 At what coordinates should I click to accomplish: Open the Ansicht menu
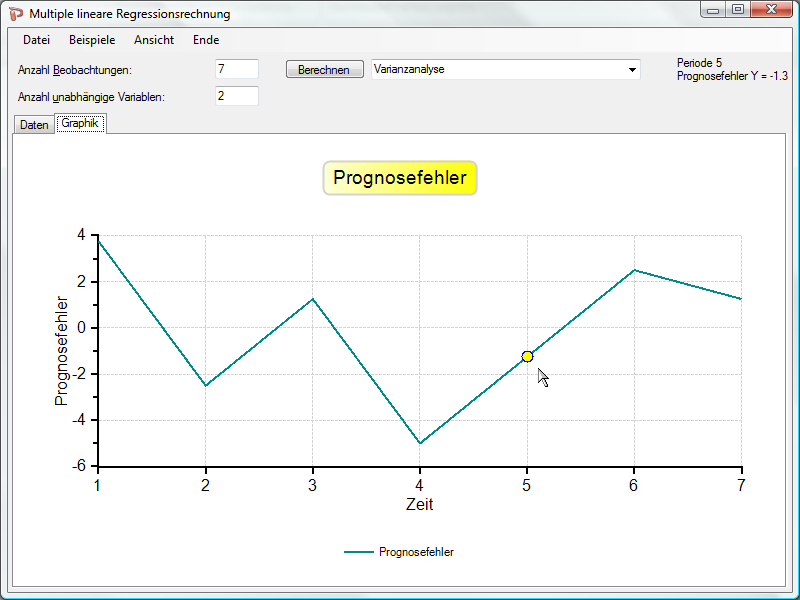pos(153,40)
